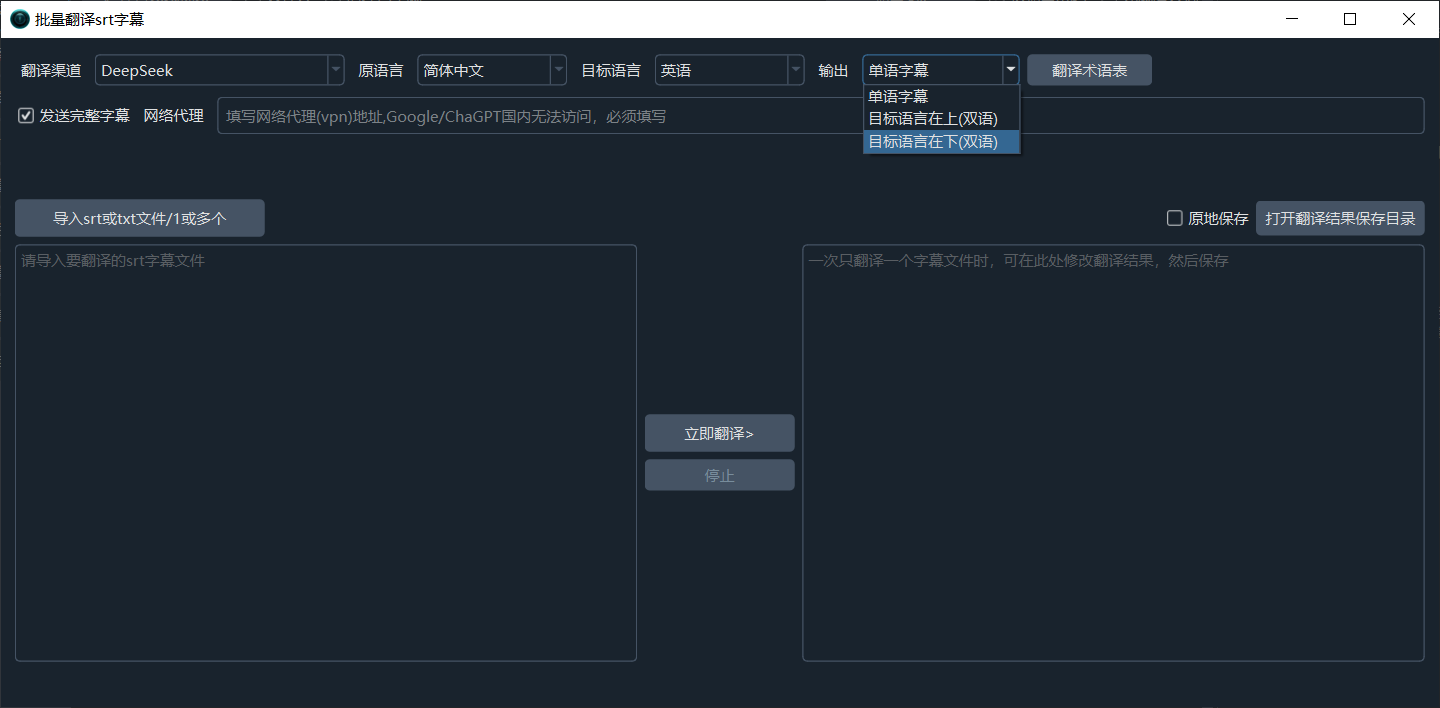Start translation with 立即翻译 button
1440x708 pixels.
pos(719,432)
